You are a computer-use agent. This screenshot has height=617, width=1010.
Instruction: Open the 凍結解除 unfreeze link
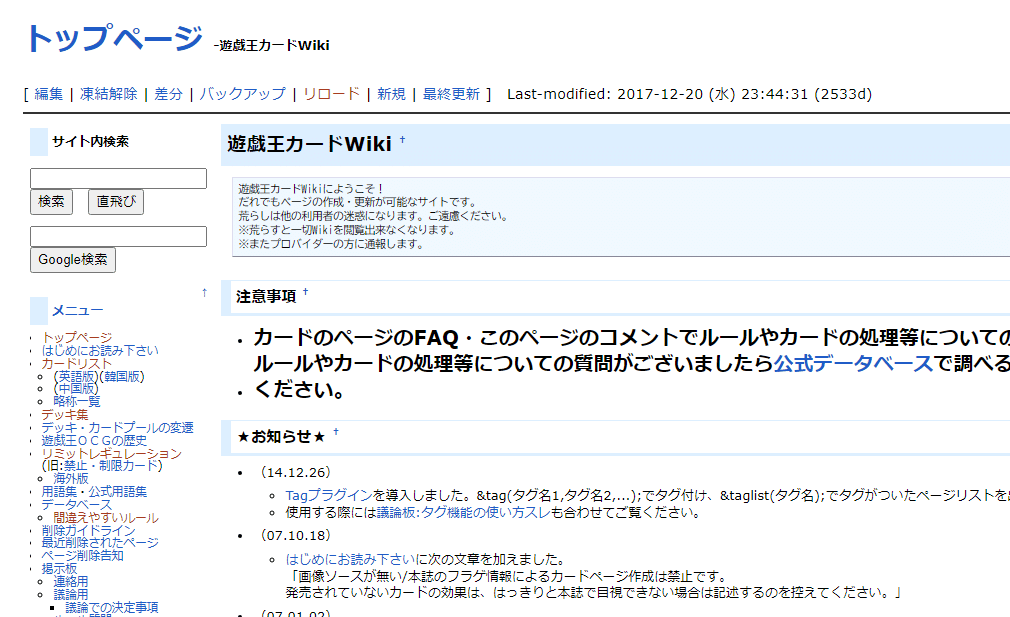click(108, 94)
